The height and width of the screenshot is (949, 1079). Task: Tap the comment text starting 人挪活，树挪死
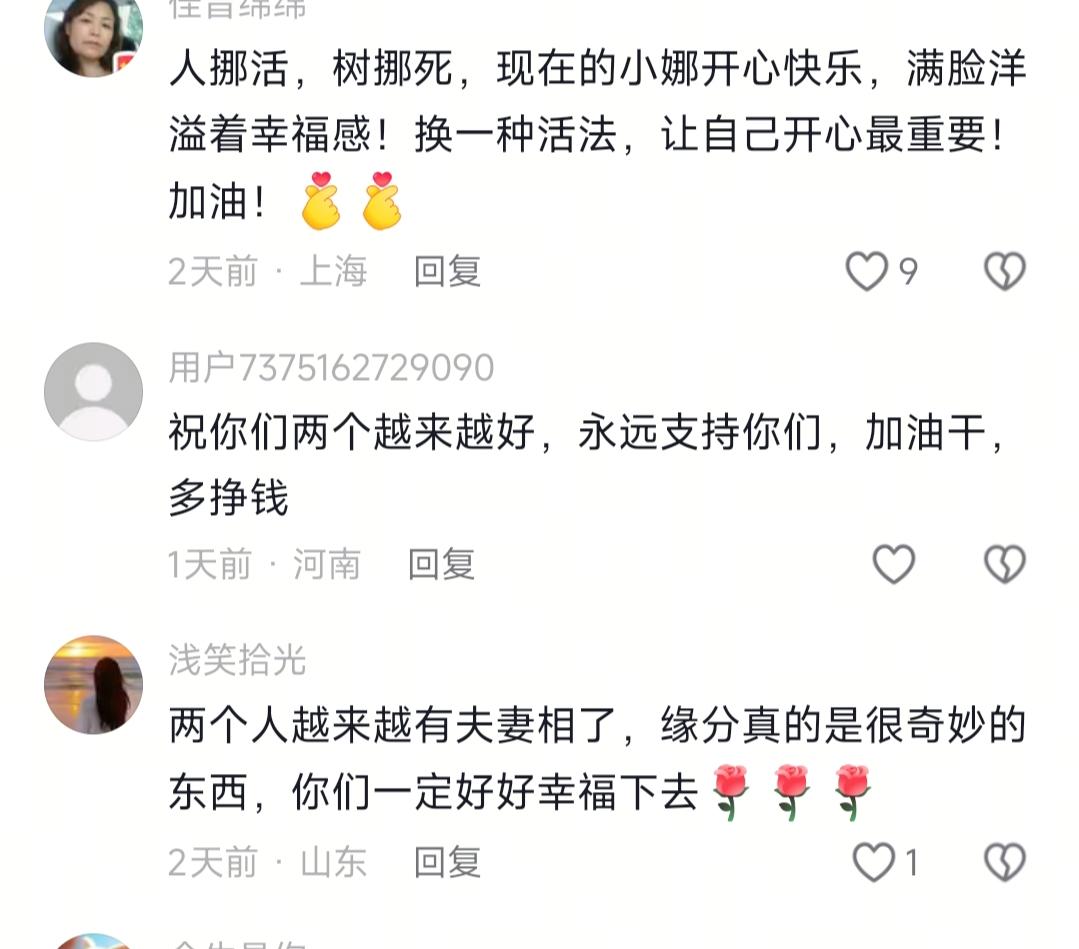point(597,136)
